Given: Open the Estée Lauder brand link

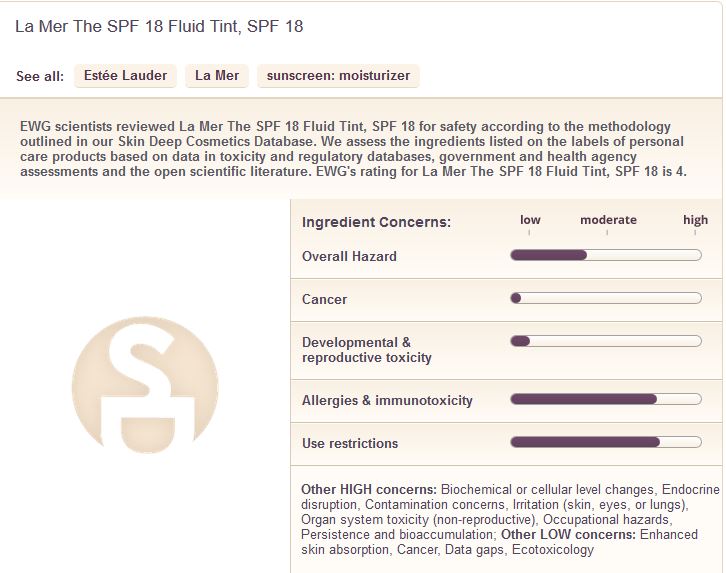Looking at the screenshot, I should 125,75.
